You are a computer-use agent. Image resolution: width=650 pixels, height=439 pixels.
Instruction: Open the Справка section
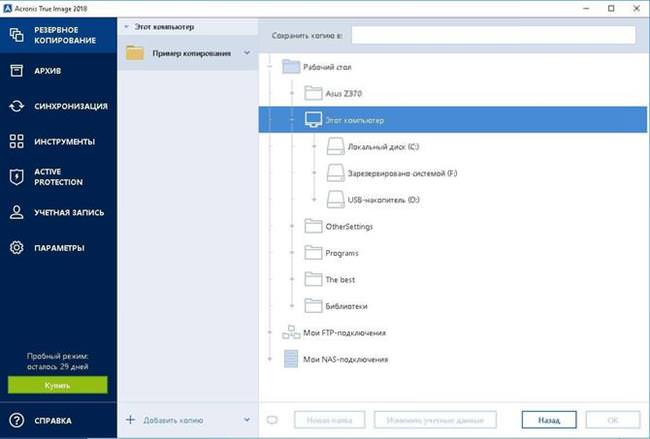pyautogui.click(x=58, y=420)
